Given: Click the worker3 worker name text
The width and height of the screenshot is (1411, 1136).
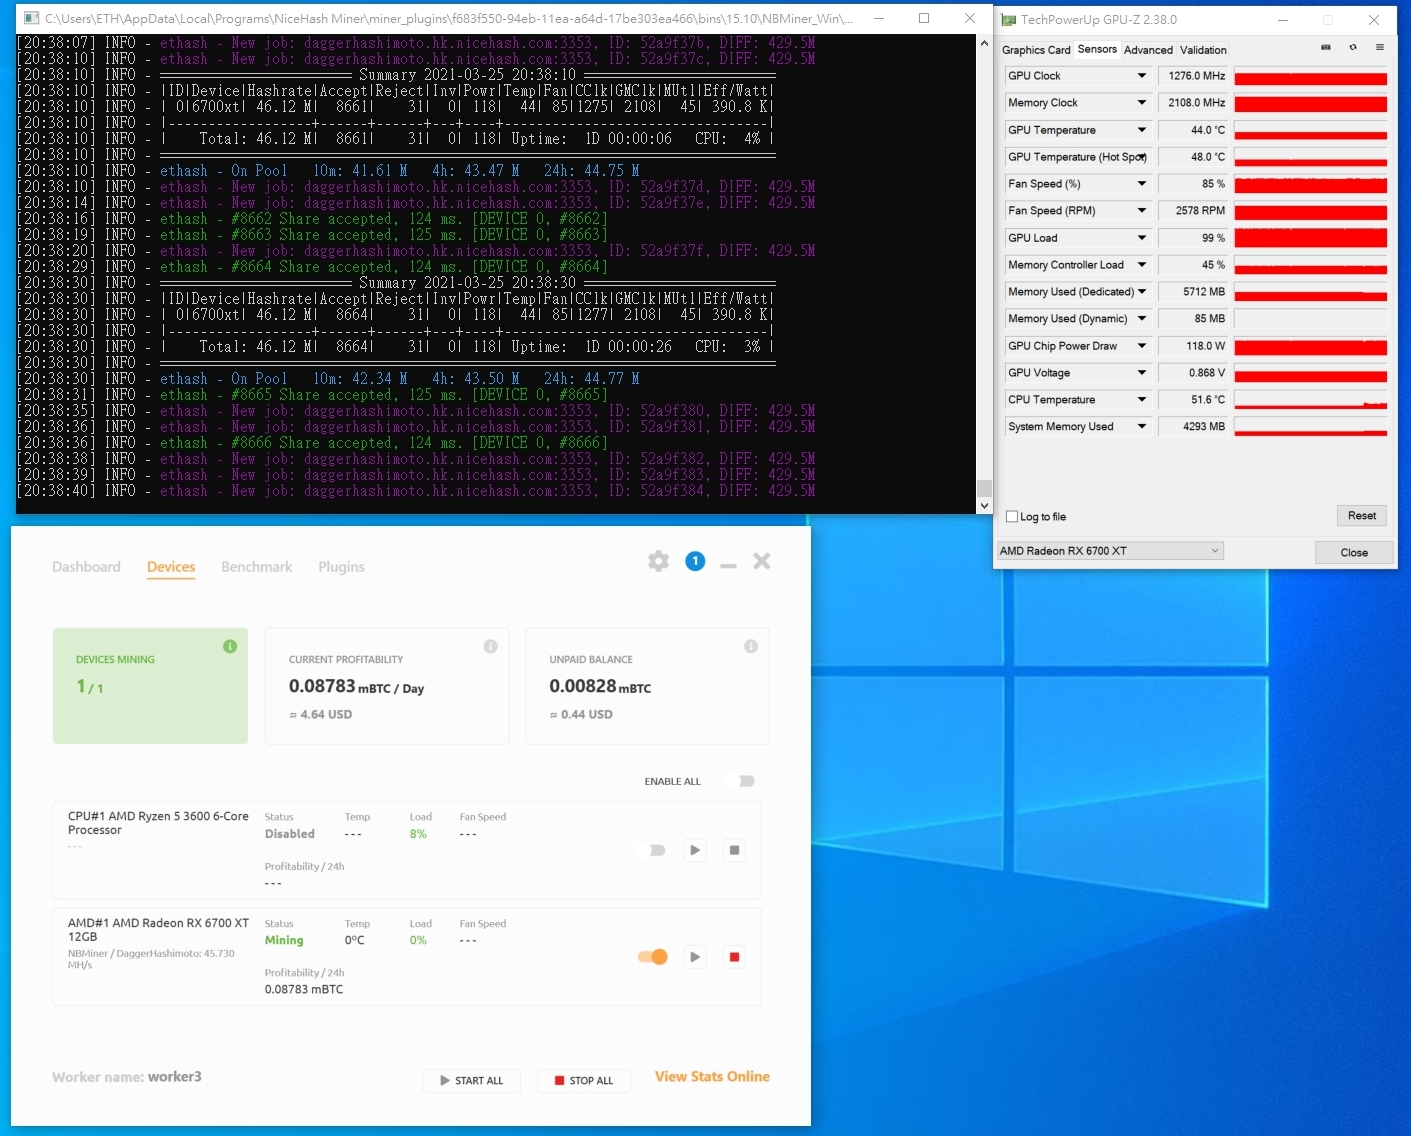Looking at the screenshot, I should click(175, 1077).
